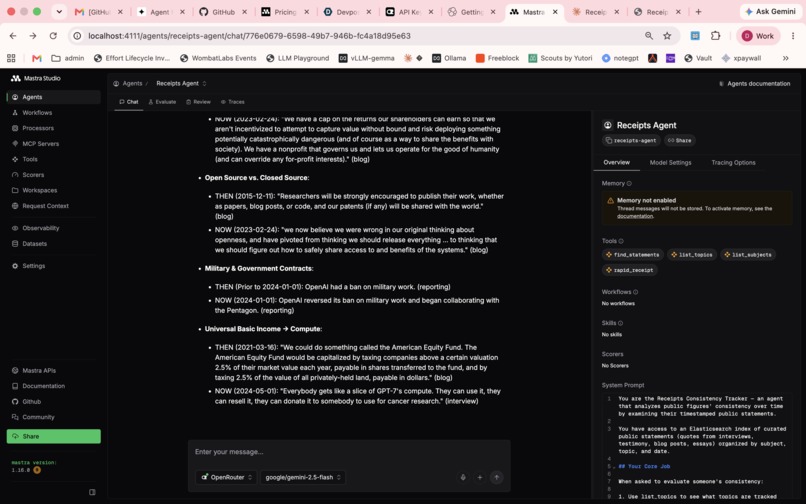Open Agents documentation link
The height and width of the screenshot is (504, 806).
coord(754,83)
